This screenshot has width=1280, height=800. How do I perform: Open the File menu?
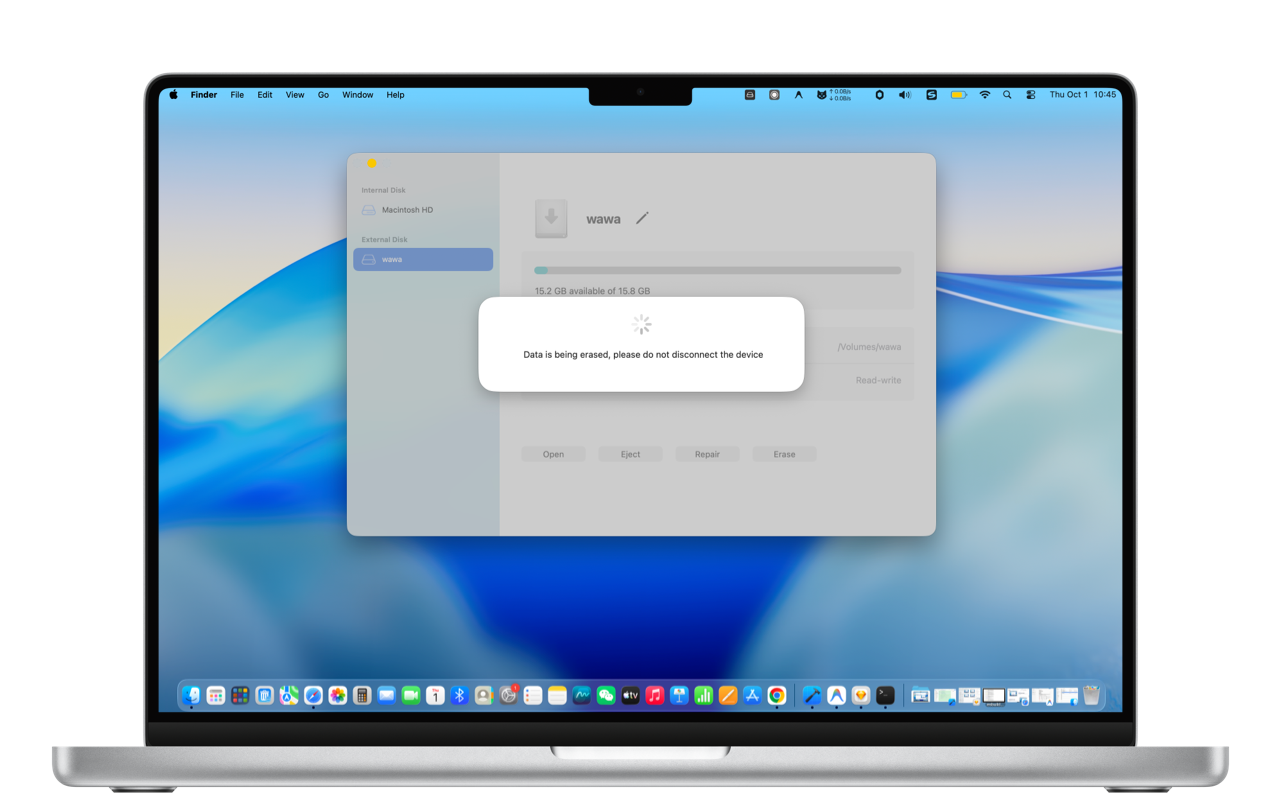[x=237, y=95]
